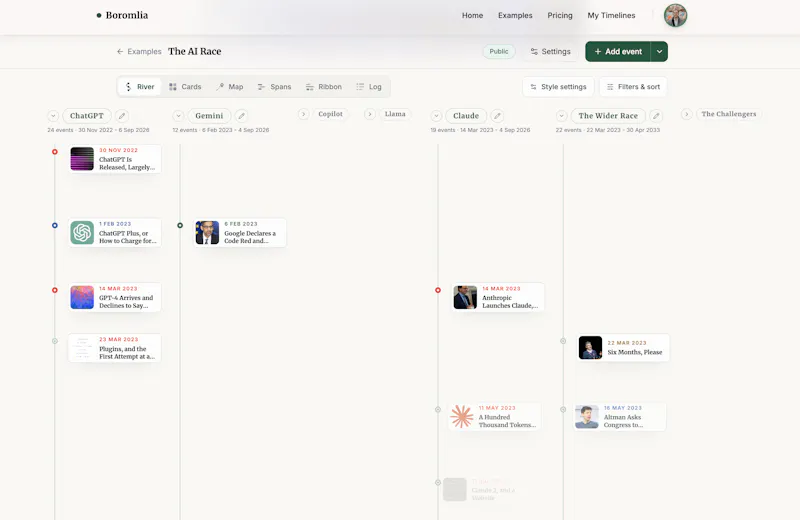Image resolution: width=800 pixels, height=520 pixels.
Task: Open Filters & sort
Action: [633, 87]
